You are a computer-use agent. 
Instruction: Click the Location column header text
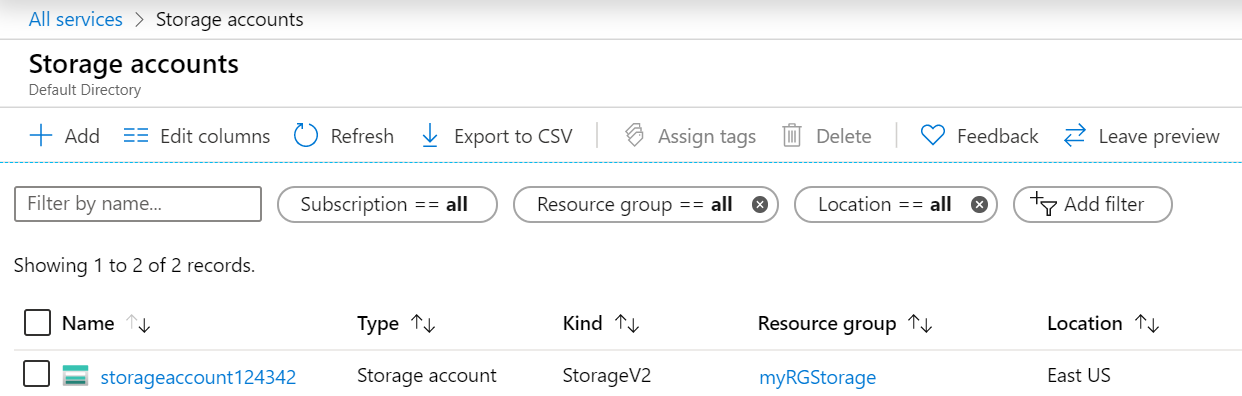tap(1085, 323)
